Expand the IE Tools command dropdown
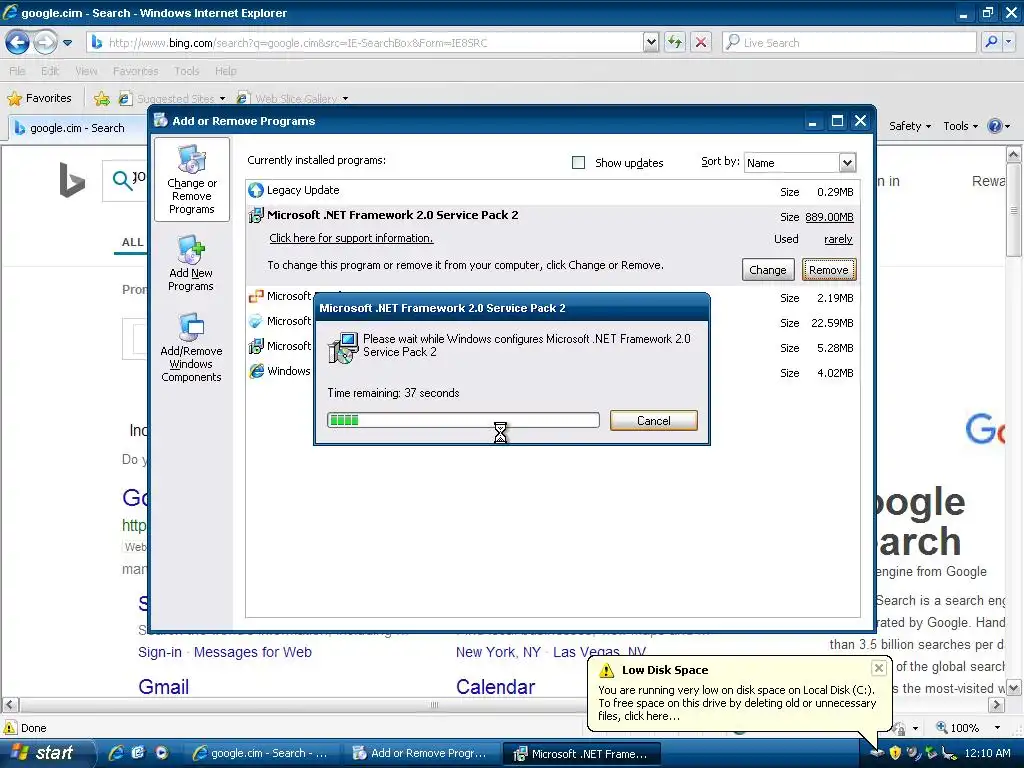 pyautogui.click(x=975, y=127)
